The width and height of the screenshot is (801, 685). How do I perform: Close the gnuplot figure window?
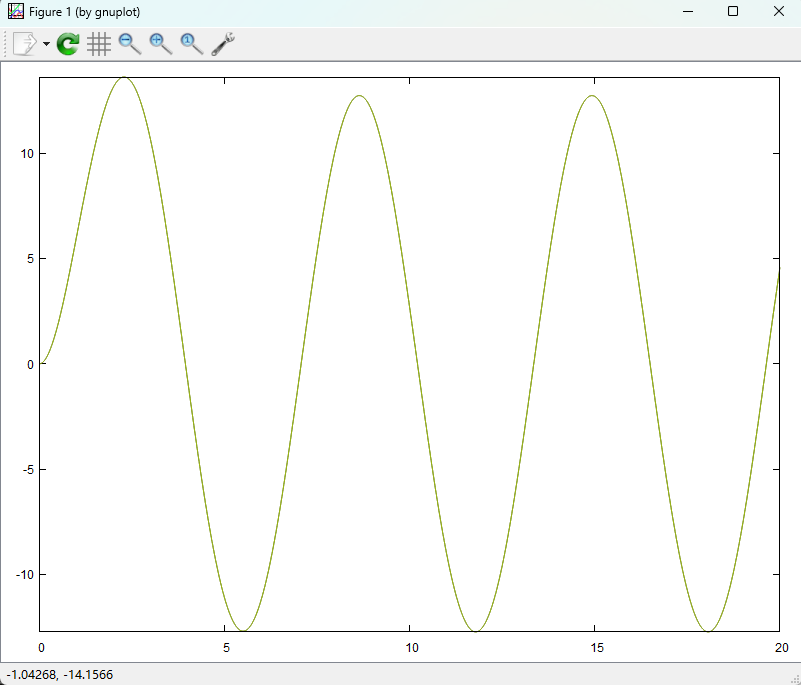pyautogui.click(x=779, y=11)
